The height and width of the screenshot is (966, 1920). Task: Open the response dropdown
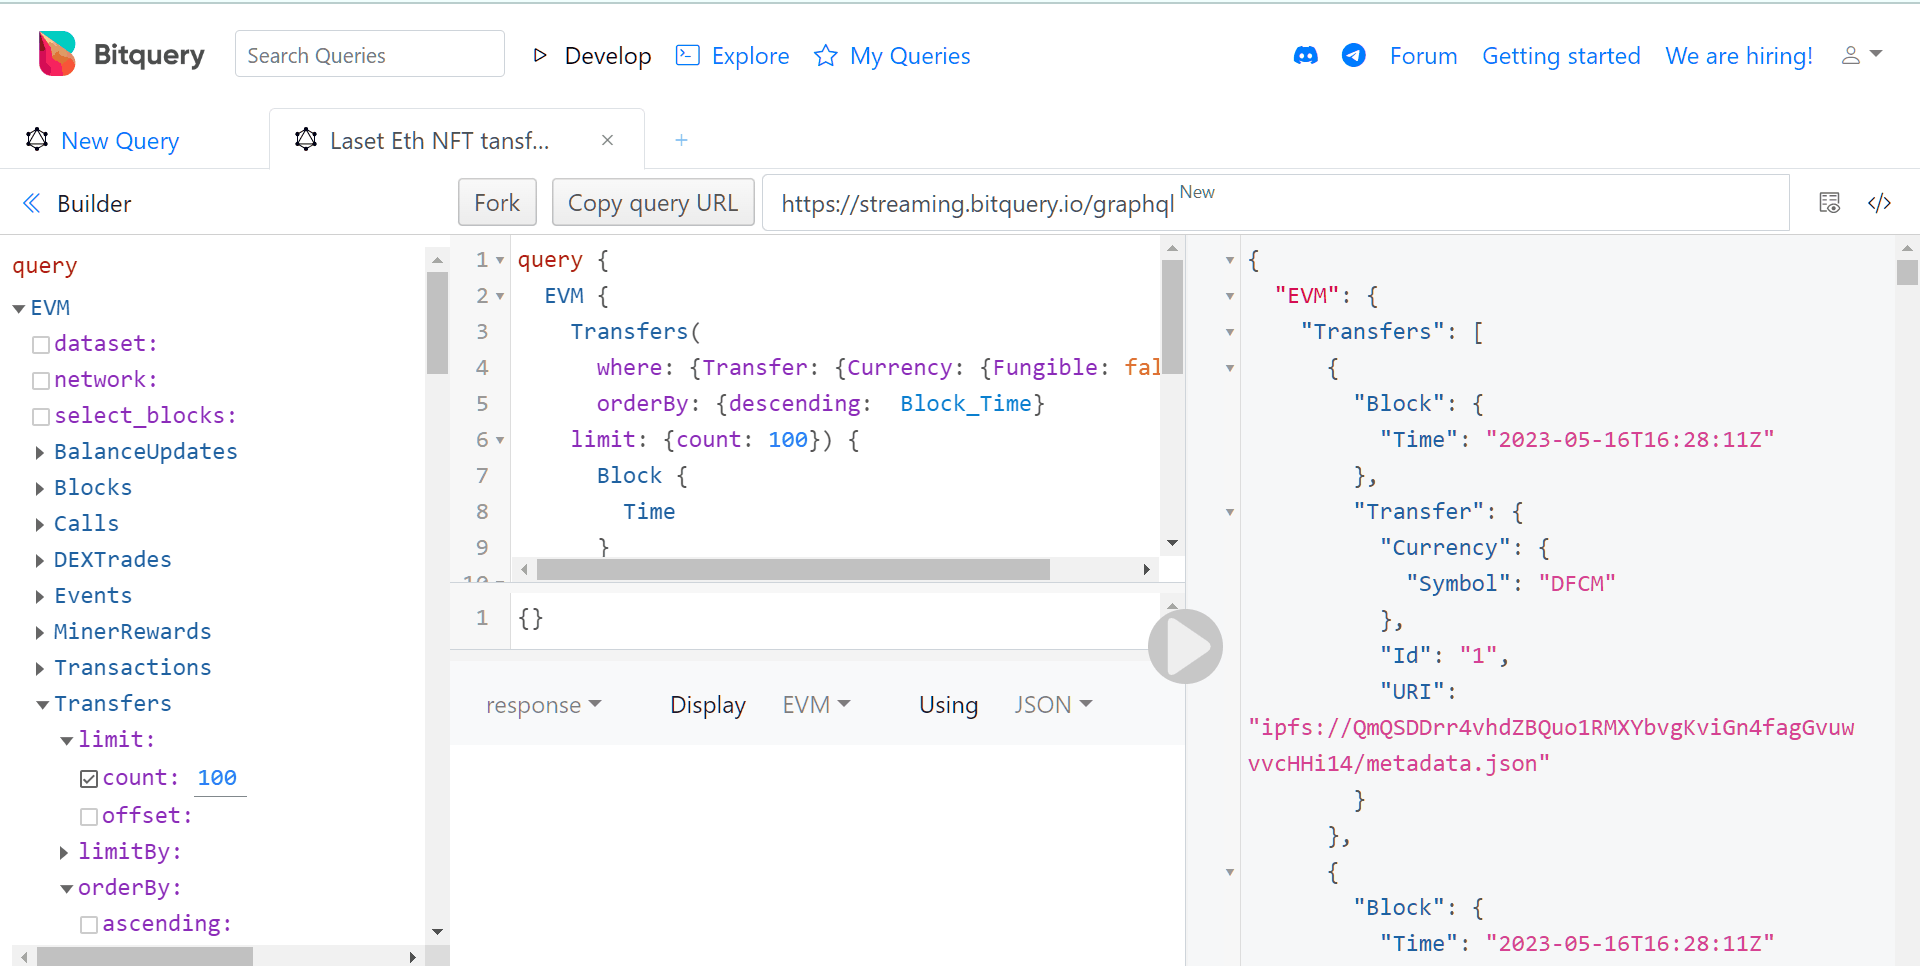click(x=544, y=705)
